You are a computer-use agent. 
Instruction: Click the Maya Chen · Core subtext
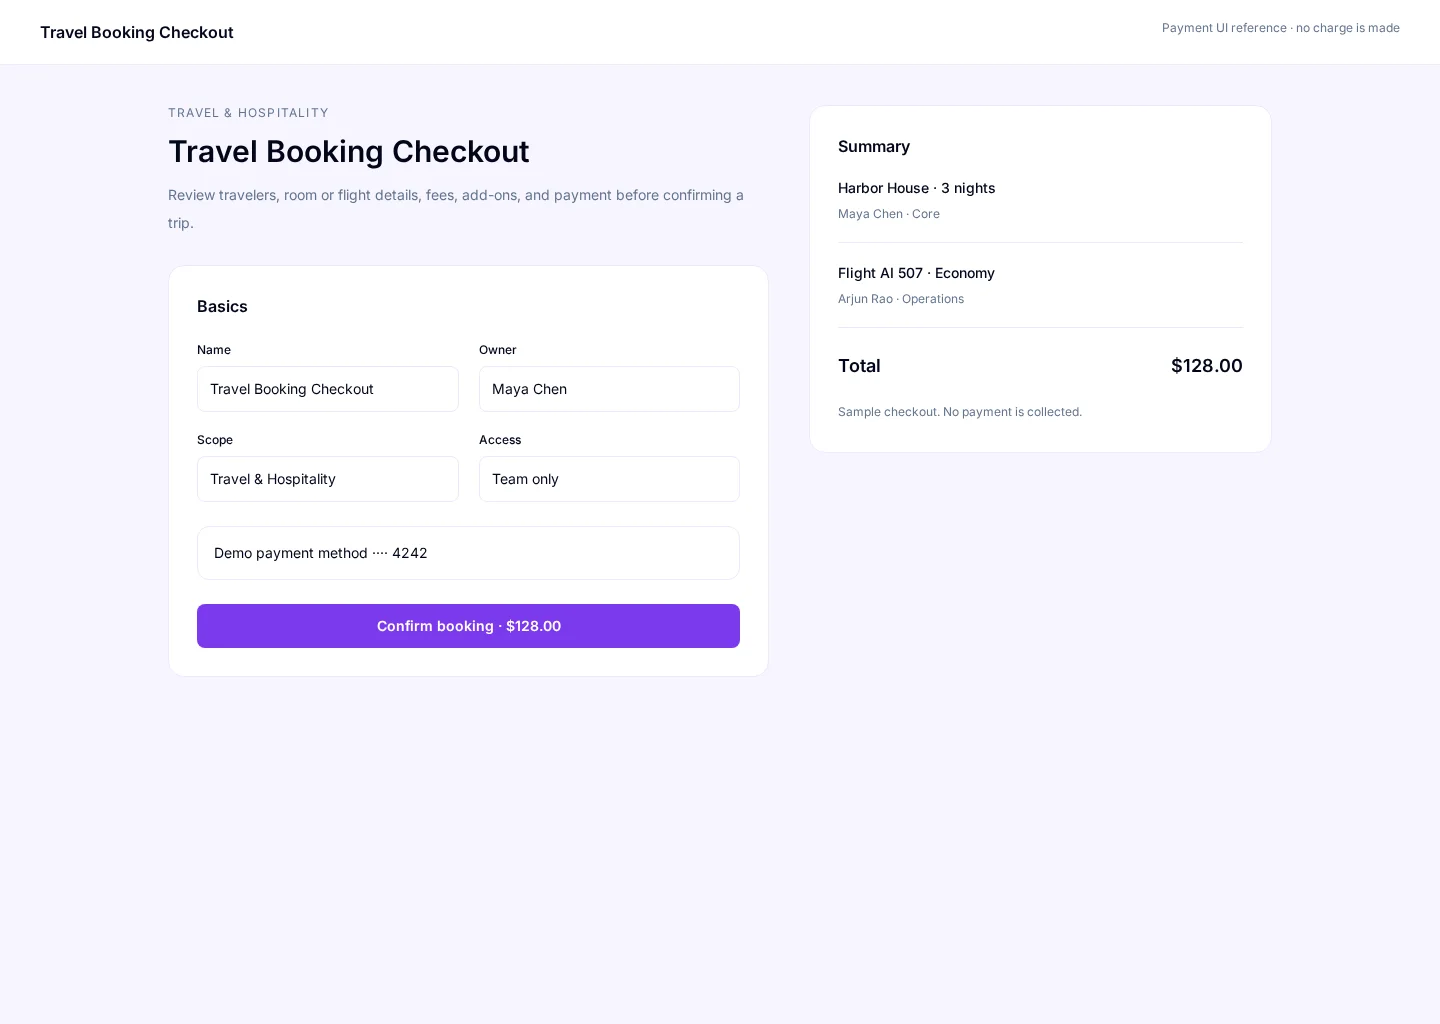coord(889,214)
